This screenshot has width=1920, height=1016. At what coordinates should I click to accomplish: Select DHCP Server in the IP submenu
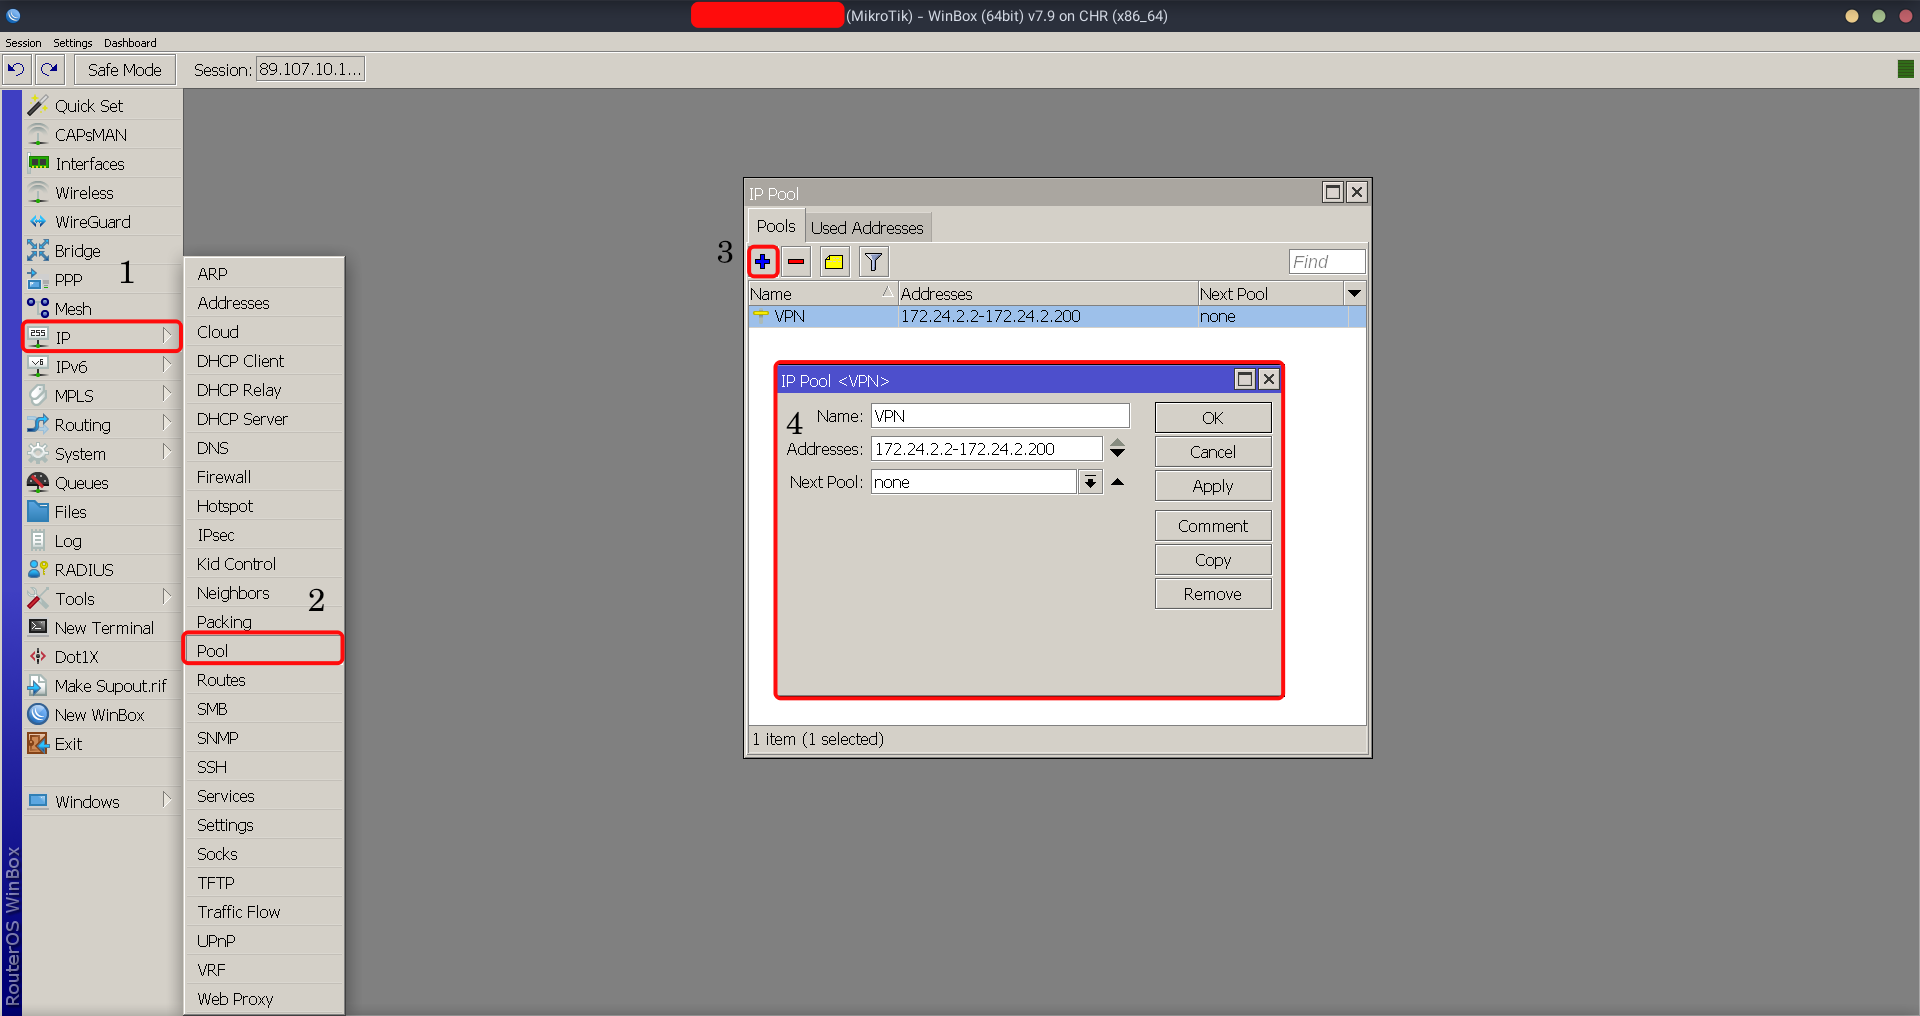pos(264,419)
